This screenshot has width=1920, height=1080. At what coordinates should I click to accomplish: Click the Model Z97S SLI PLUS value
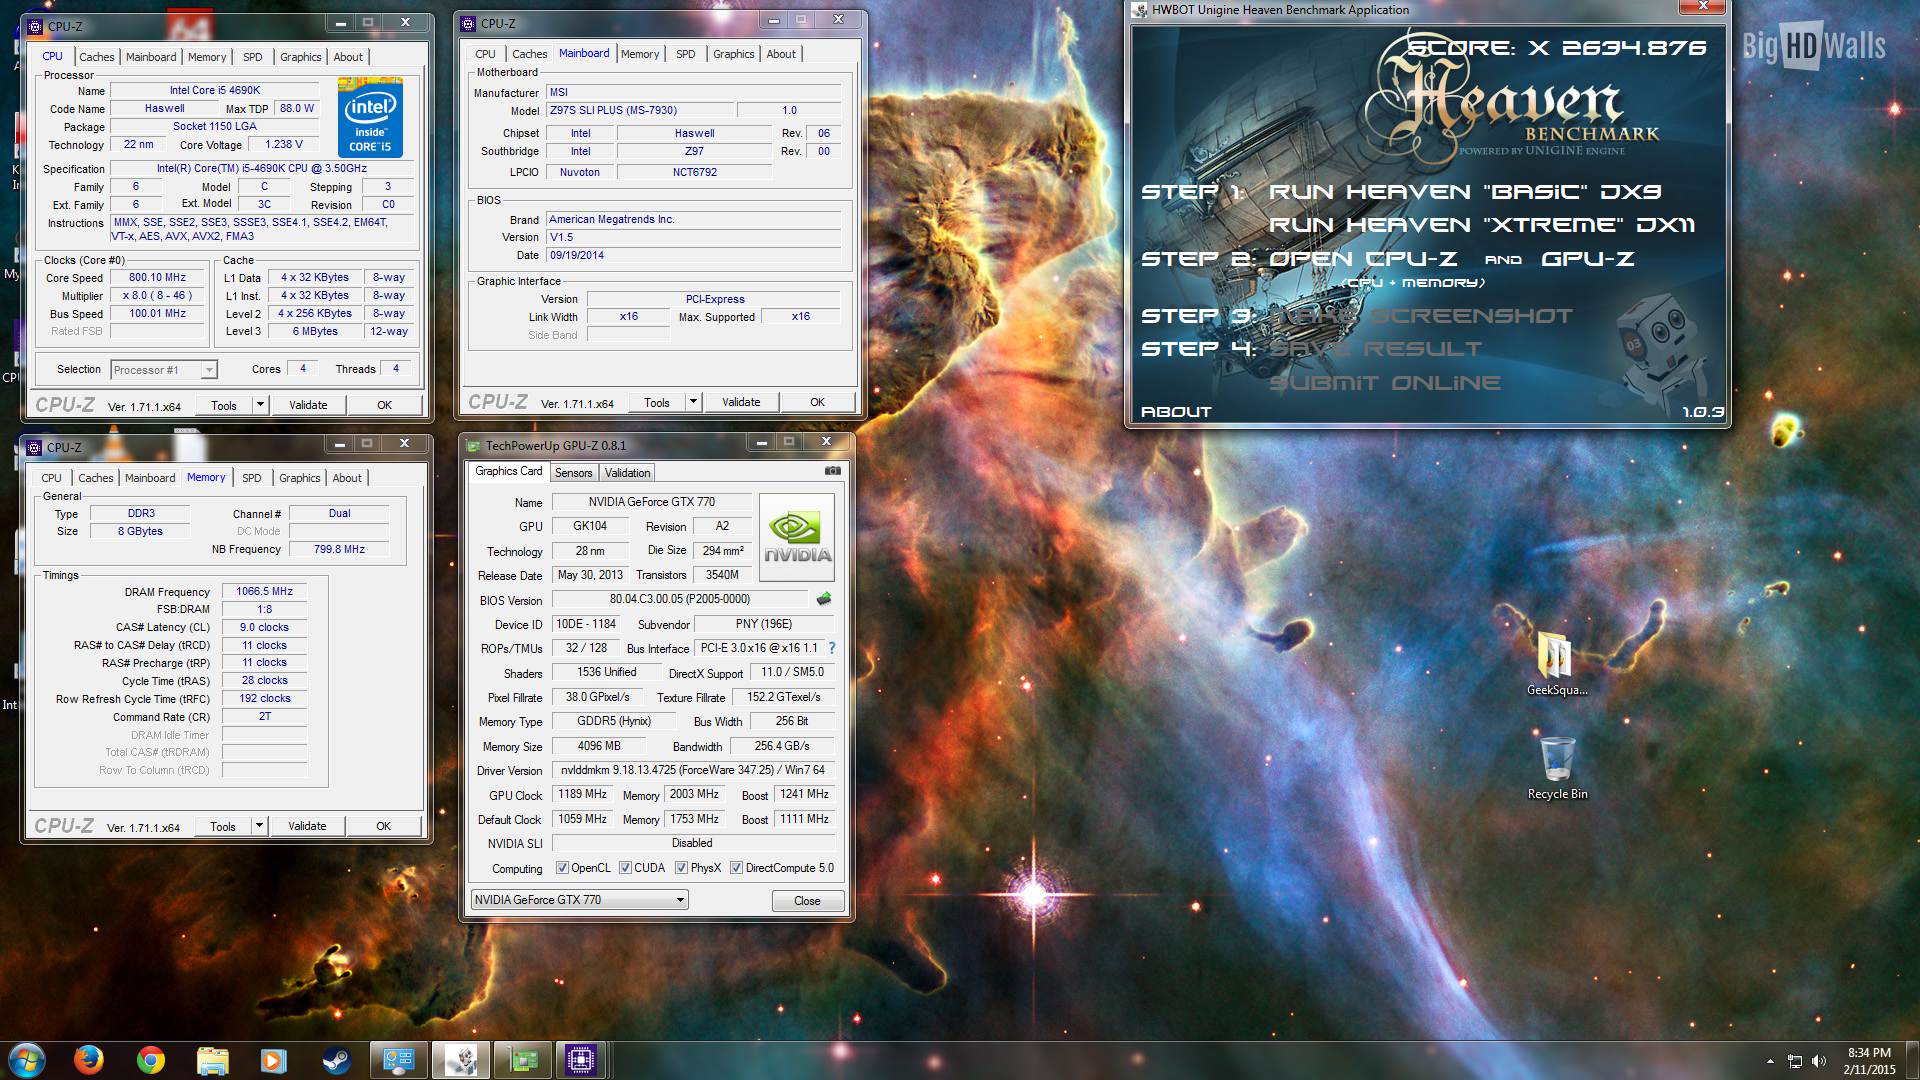(640, 111)
